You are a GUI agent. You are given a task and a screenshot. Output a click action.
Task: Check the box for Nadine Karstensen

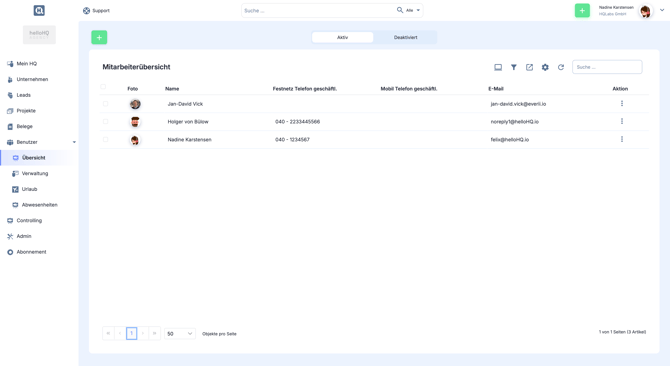point(106,140)
